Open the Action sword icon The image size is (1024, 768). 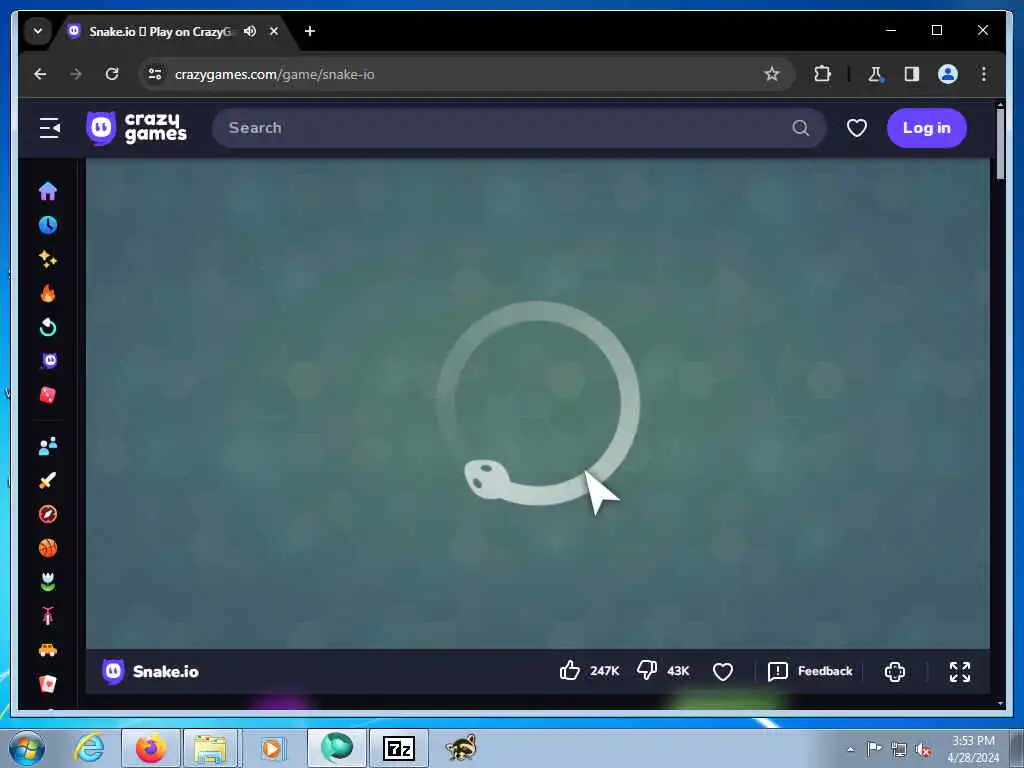tap(48, 481)
